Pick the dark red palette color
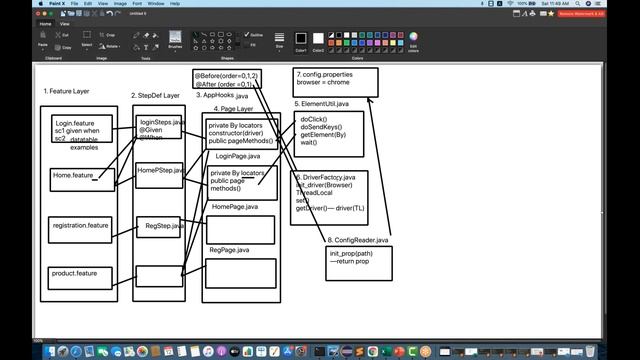Image resolution: width=640 pixels, height=360 pixels. (401, 35)
